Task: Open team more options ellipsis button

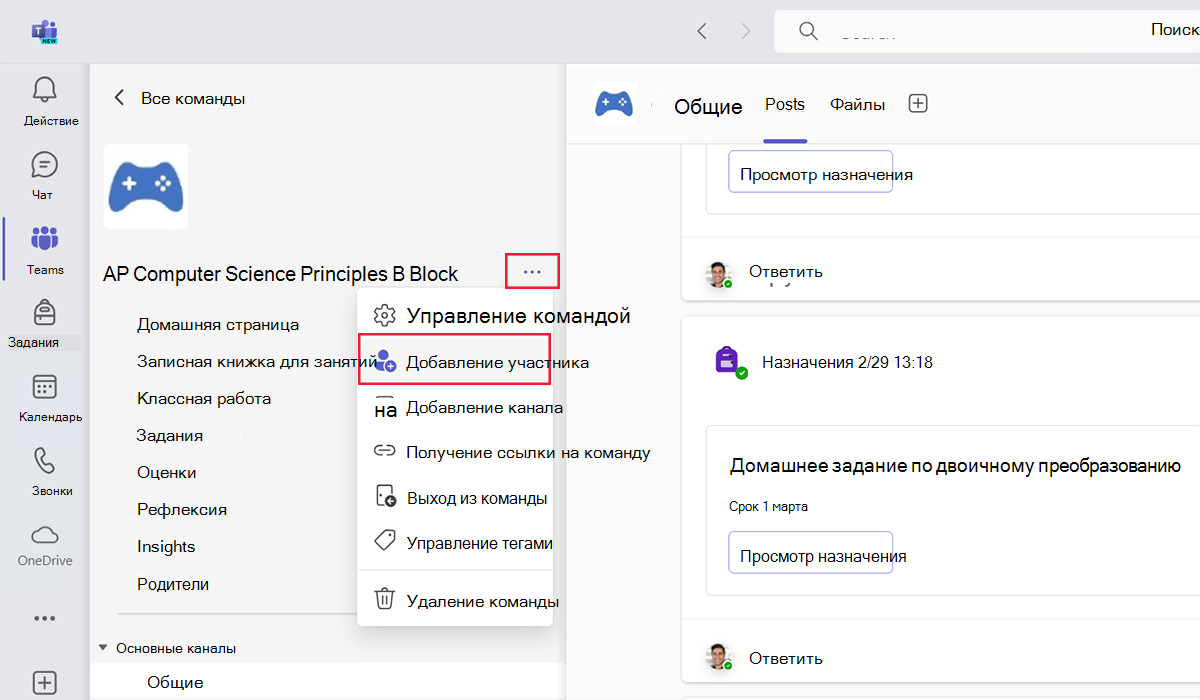Action: (532, 271)
